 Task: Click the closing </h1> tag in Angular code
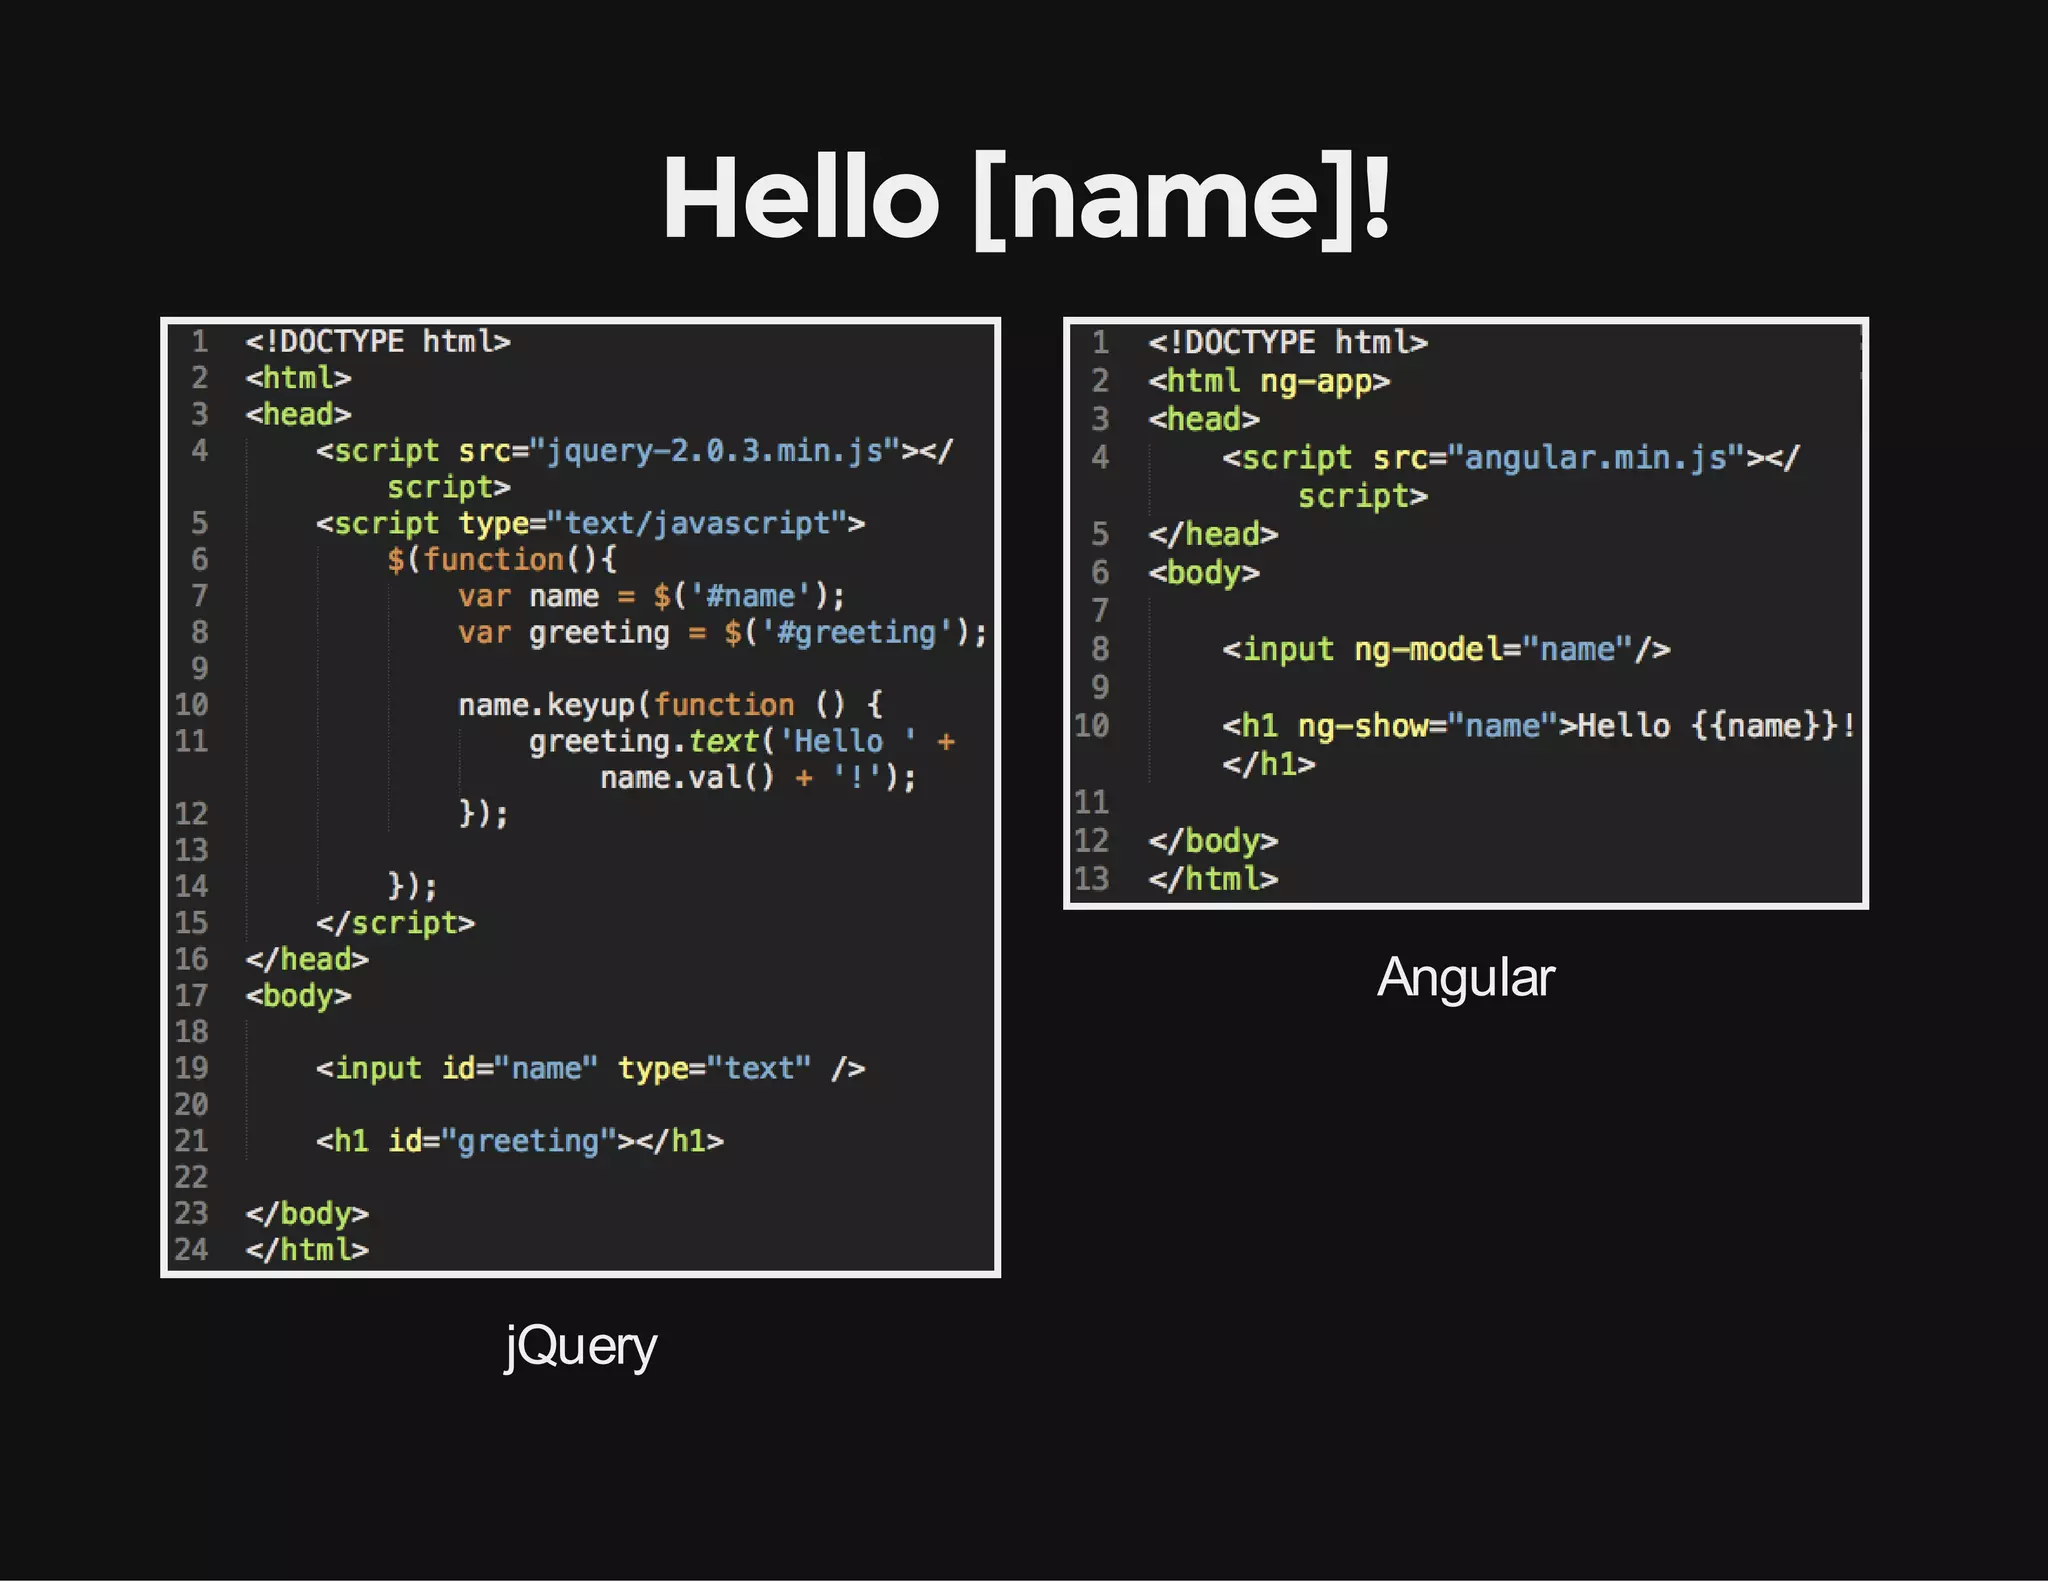pos(1269,764)
